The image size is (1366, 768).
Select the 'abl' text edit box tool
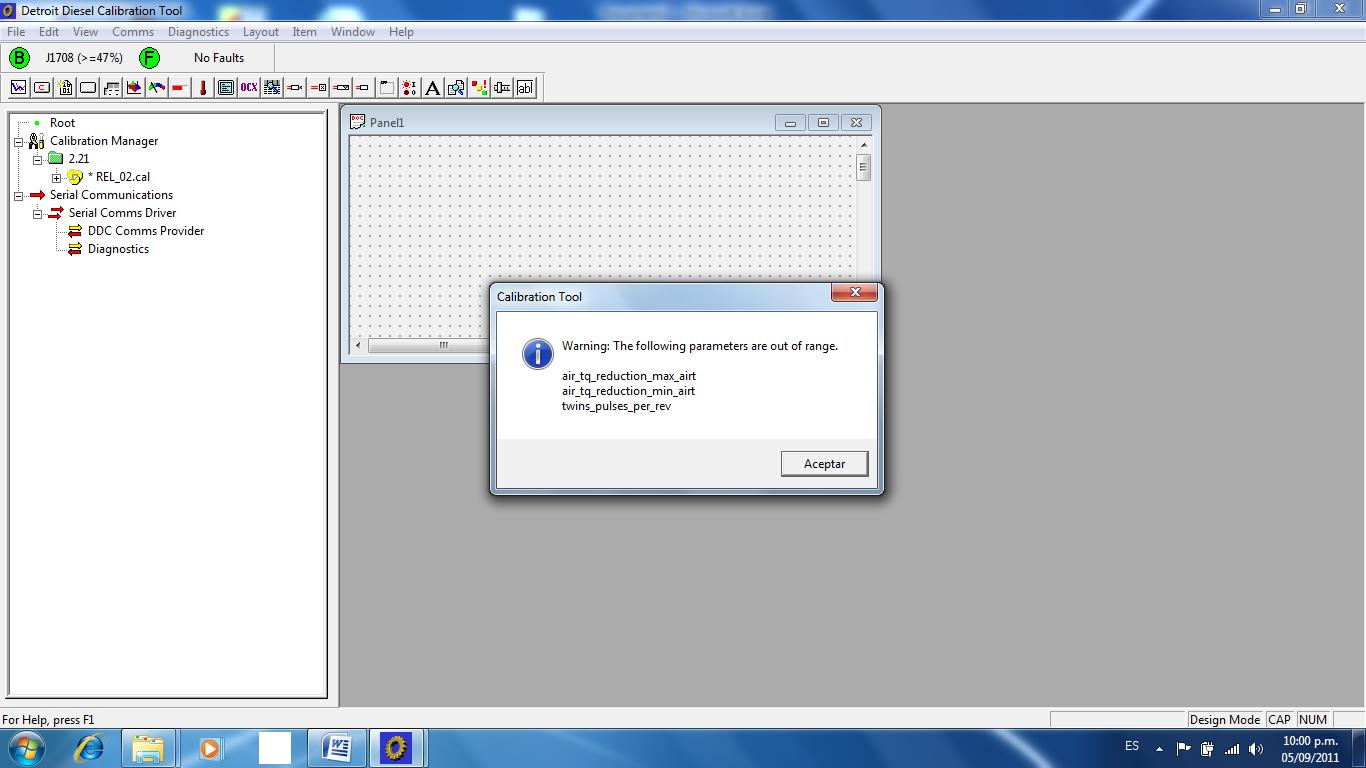point(525,88)
